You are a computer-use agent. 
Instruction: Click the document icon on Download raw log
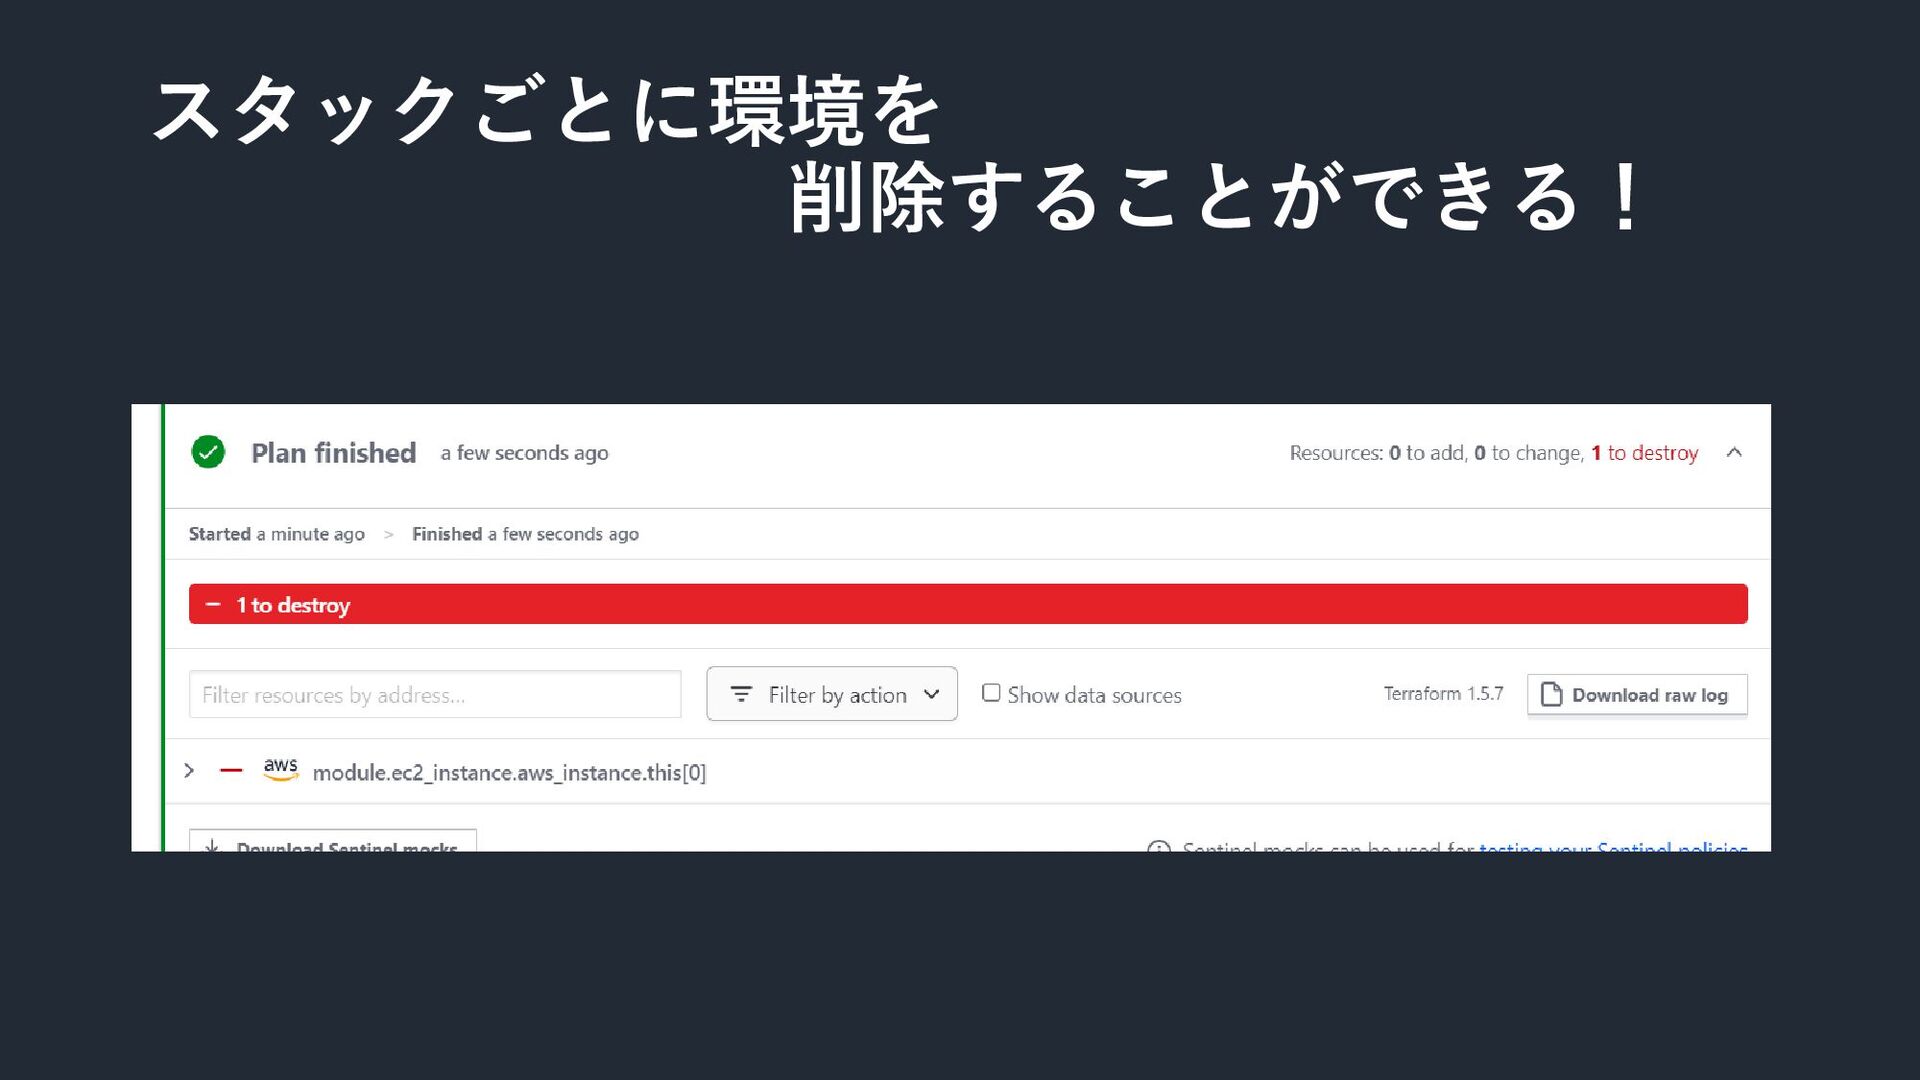(1551, 694)
